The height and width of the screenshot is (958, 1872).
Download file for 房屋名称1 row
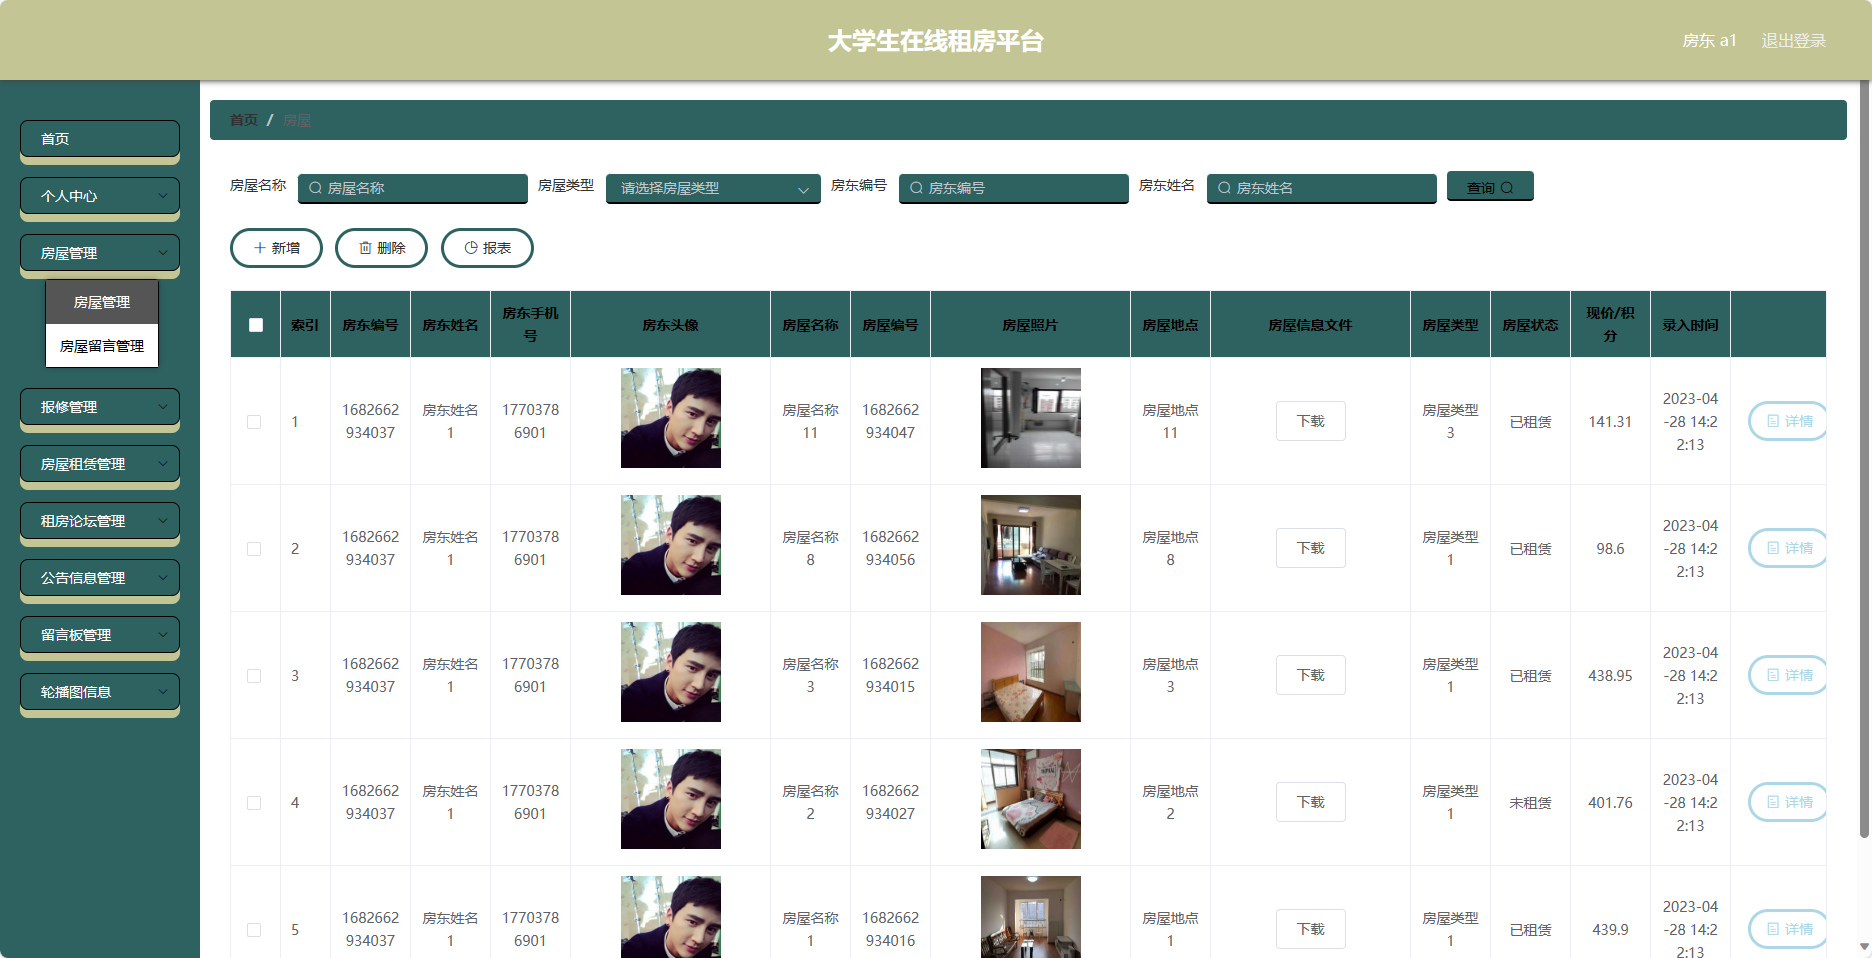[x=1310, y=929]
